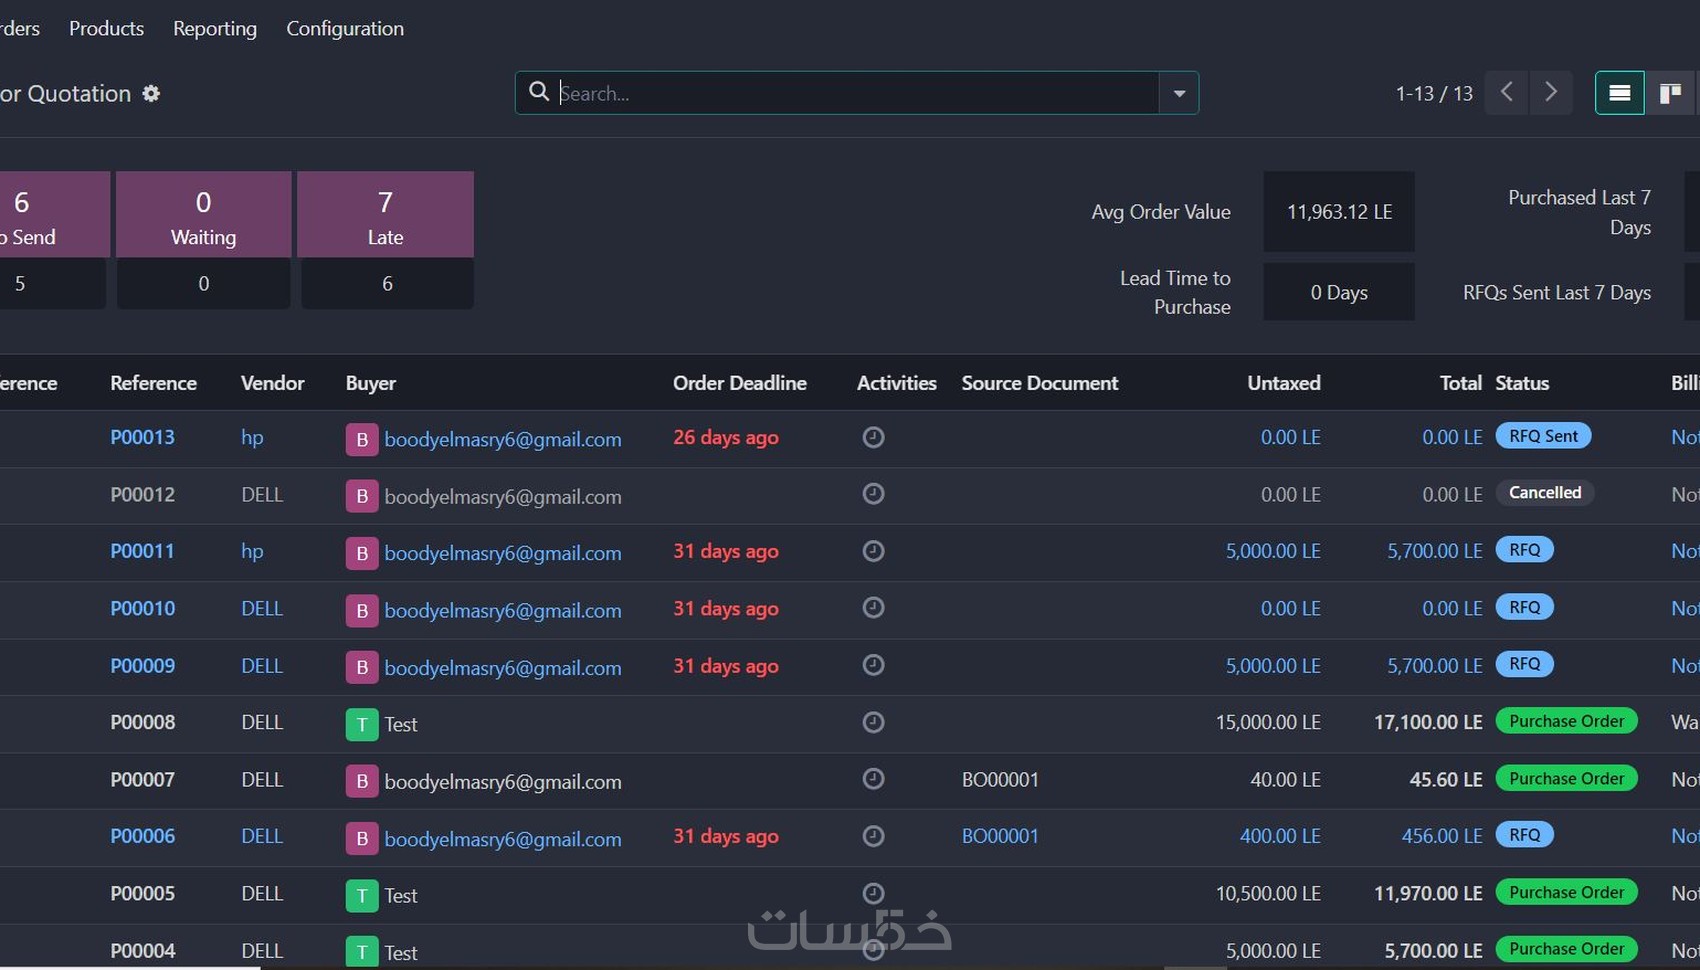Go to previous page of records
This screenshot has height=970, width=1700.
[1506, 93]
